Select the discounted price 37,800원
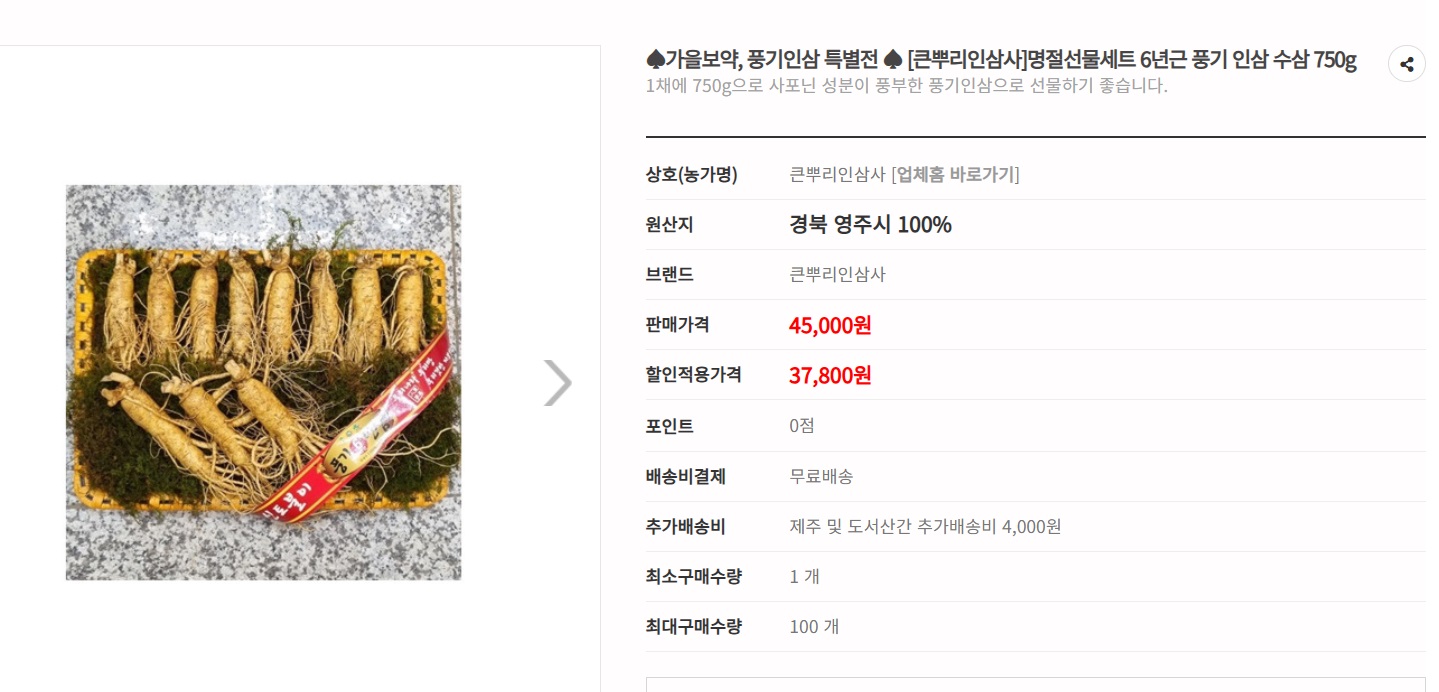The width and height of the screenshot is (1439, 692). (829, 376)
